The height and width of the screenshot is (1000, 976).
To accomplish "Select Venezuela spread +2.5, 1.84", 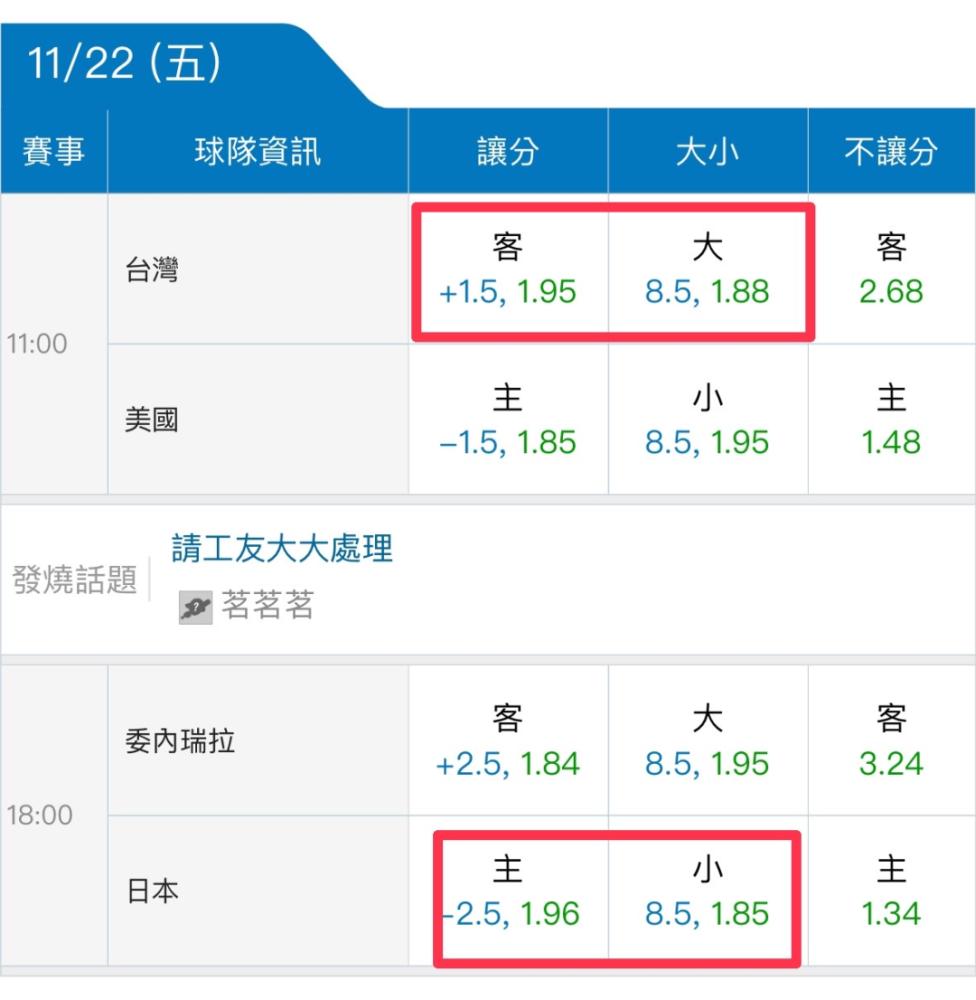I will pos(508,740).
